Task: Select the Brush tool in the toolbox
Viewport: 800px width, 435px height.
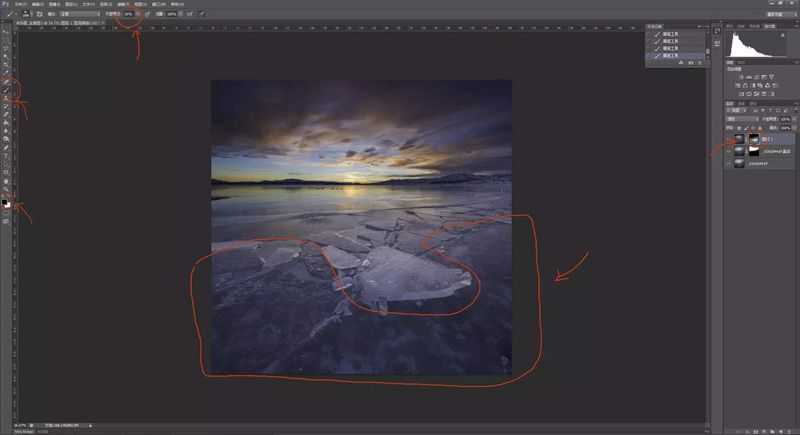Action: 7,90
